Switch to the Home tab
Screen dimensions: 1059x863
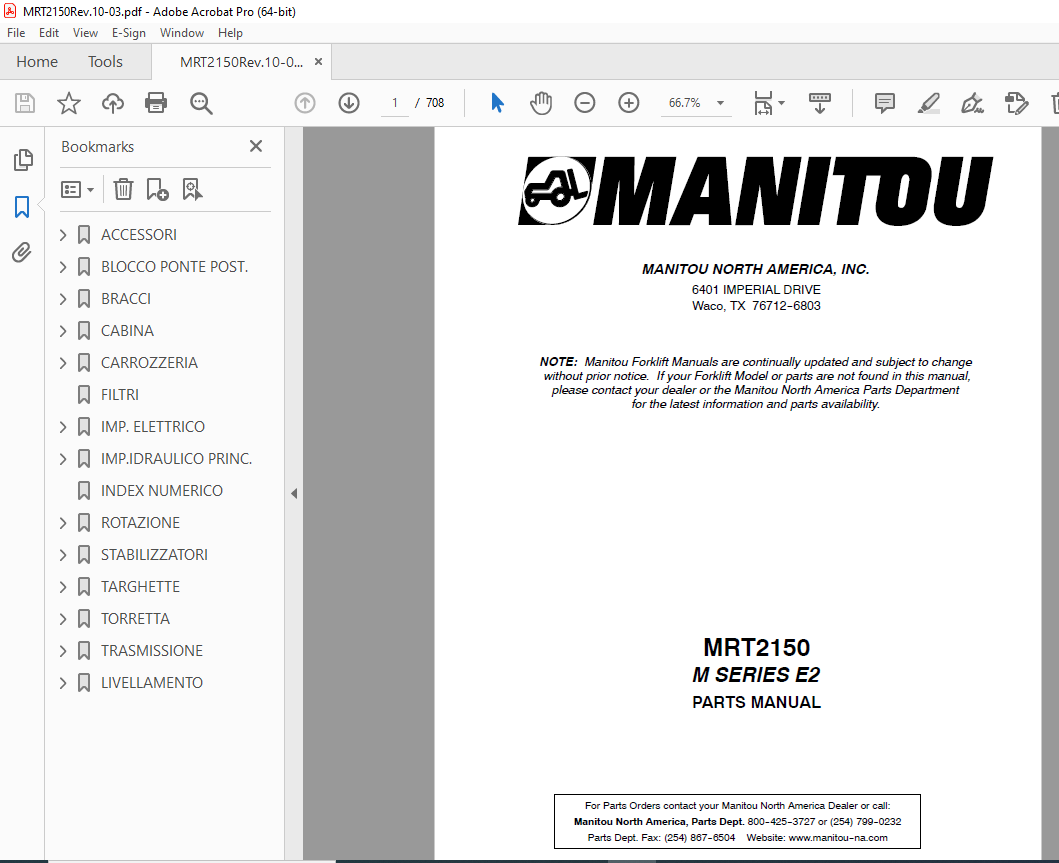37,62
